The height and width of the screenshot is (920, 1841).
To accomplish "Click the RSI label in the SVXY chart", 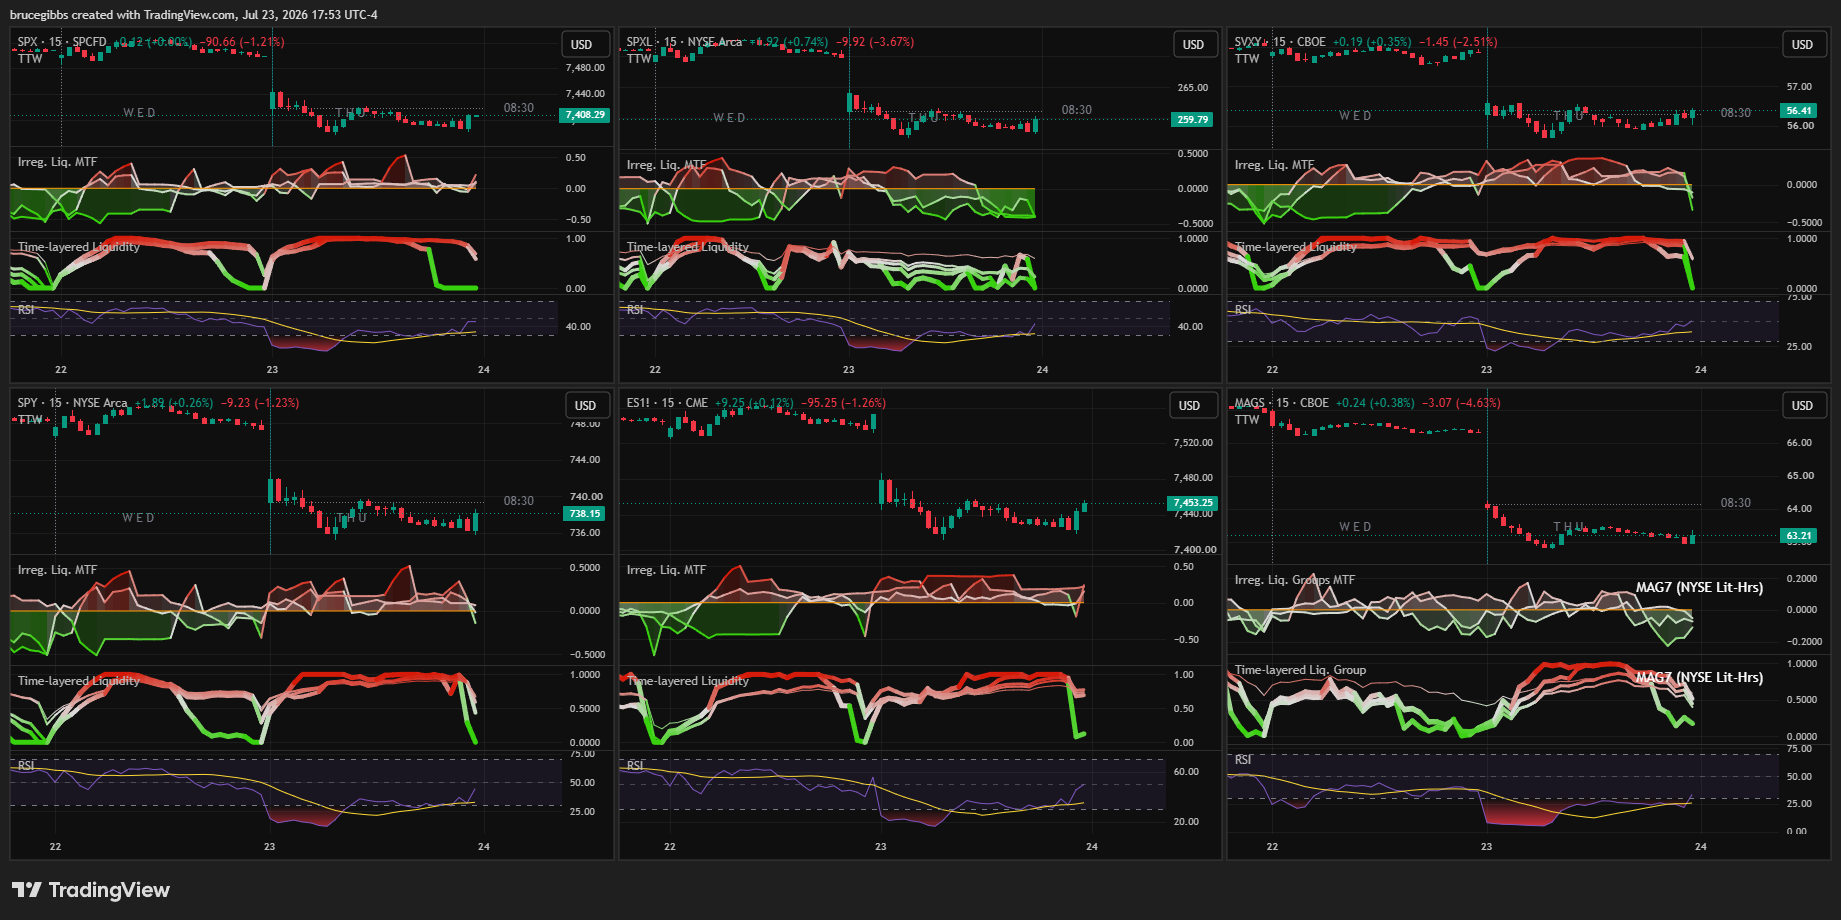I will point(1243,310).
